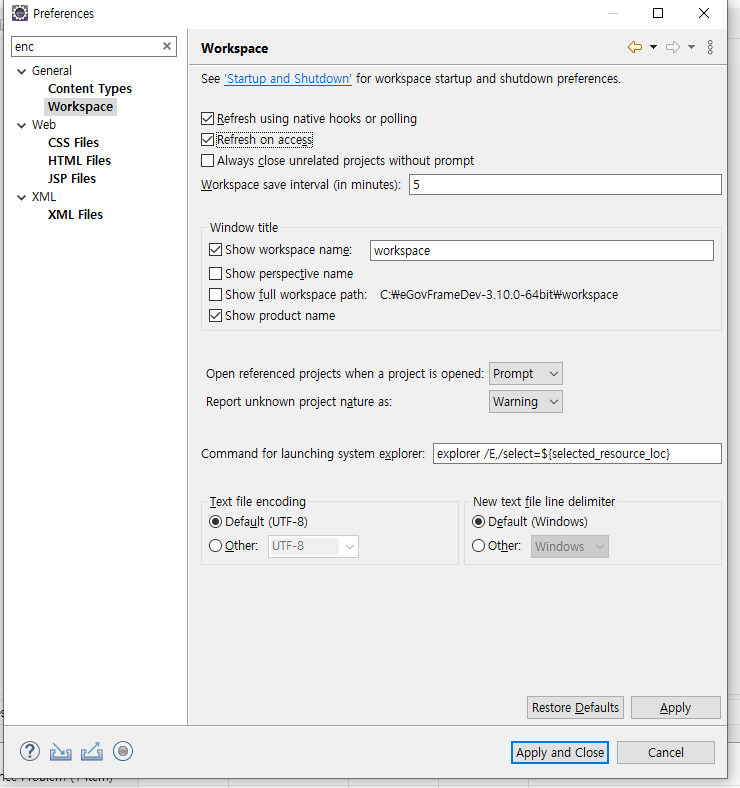Click Apply and Close button
The width and height of the screenshot is (740, 788).
tap(560, 752)
